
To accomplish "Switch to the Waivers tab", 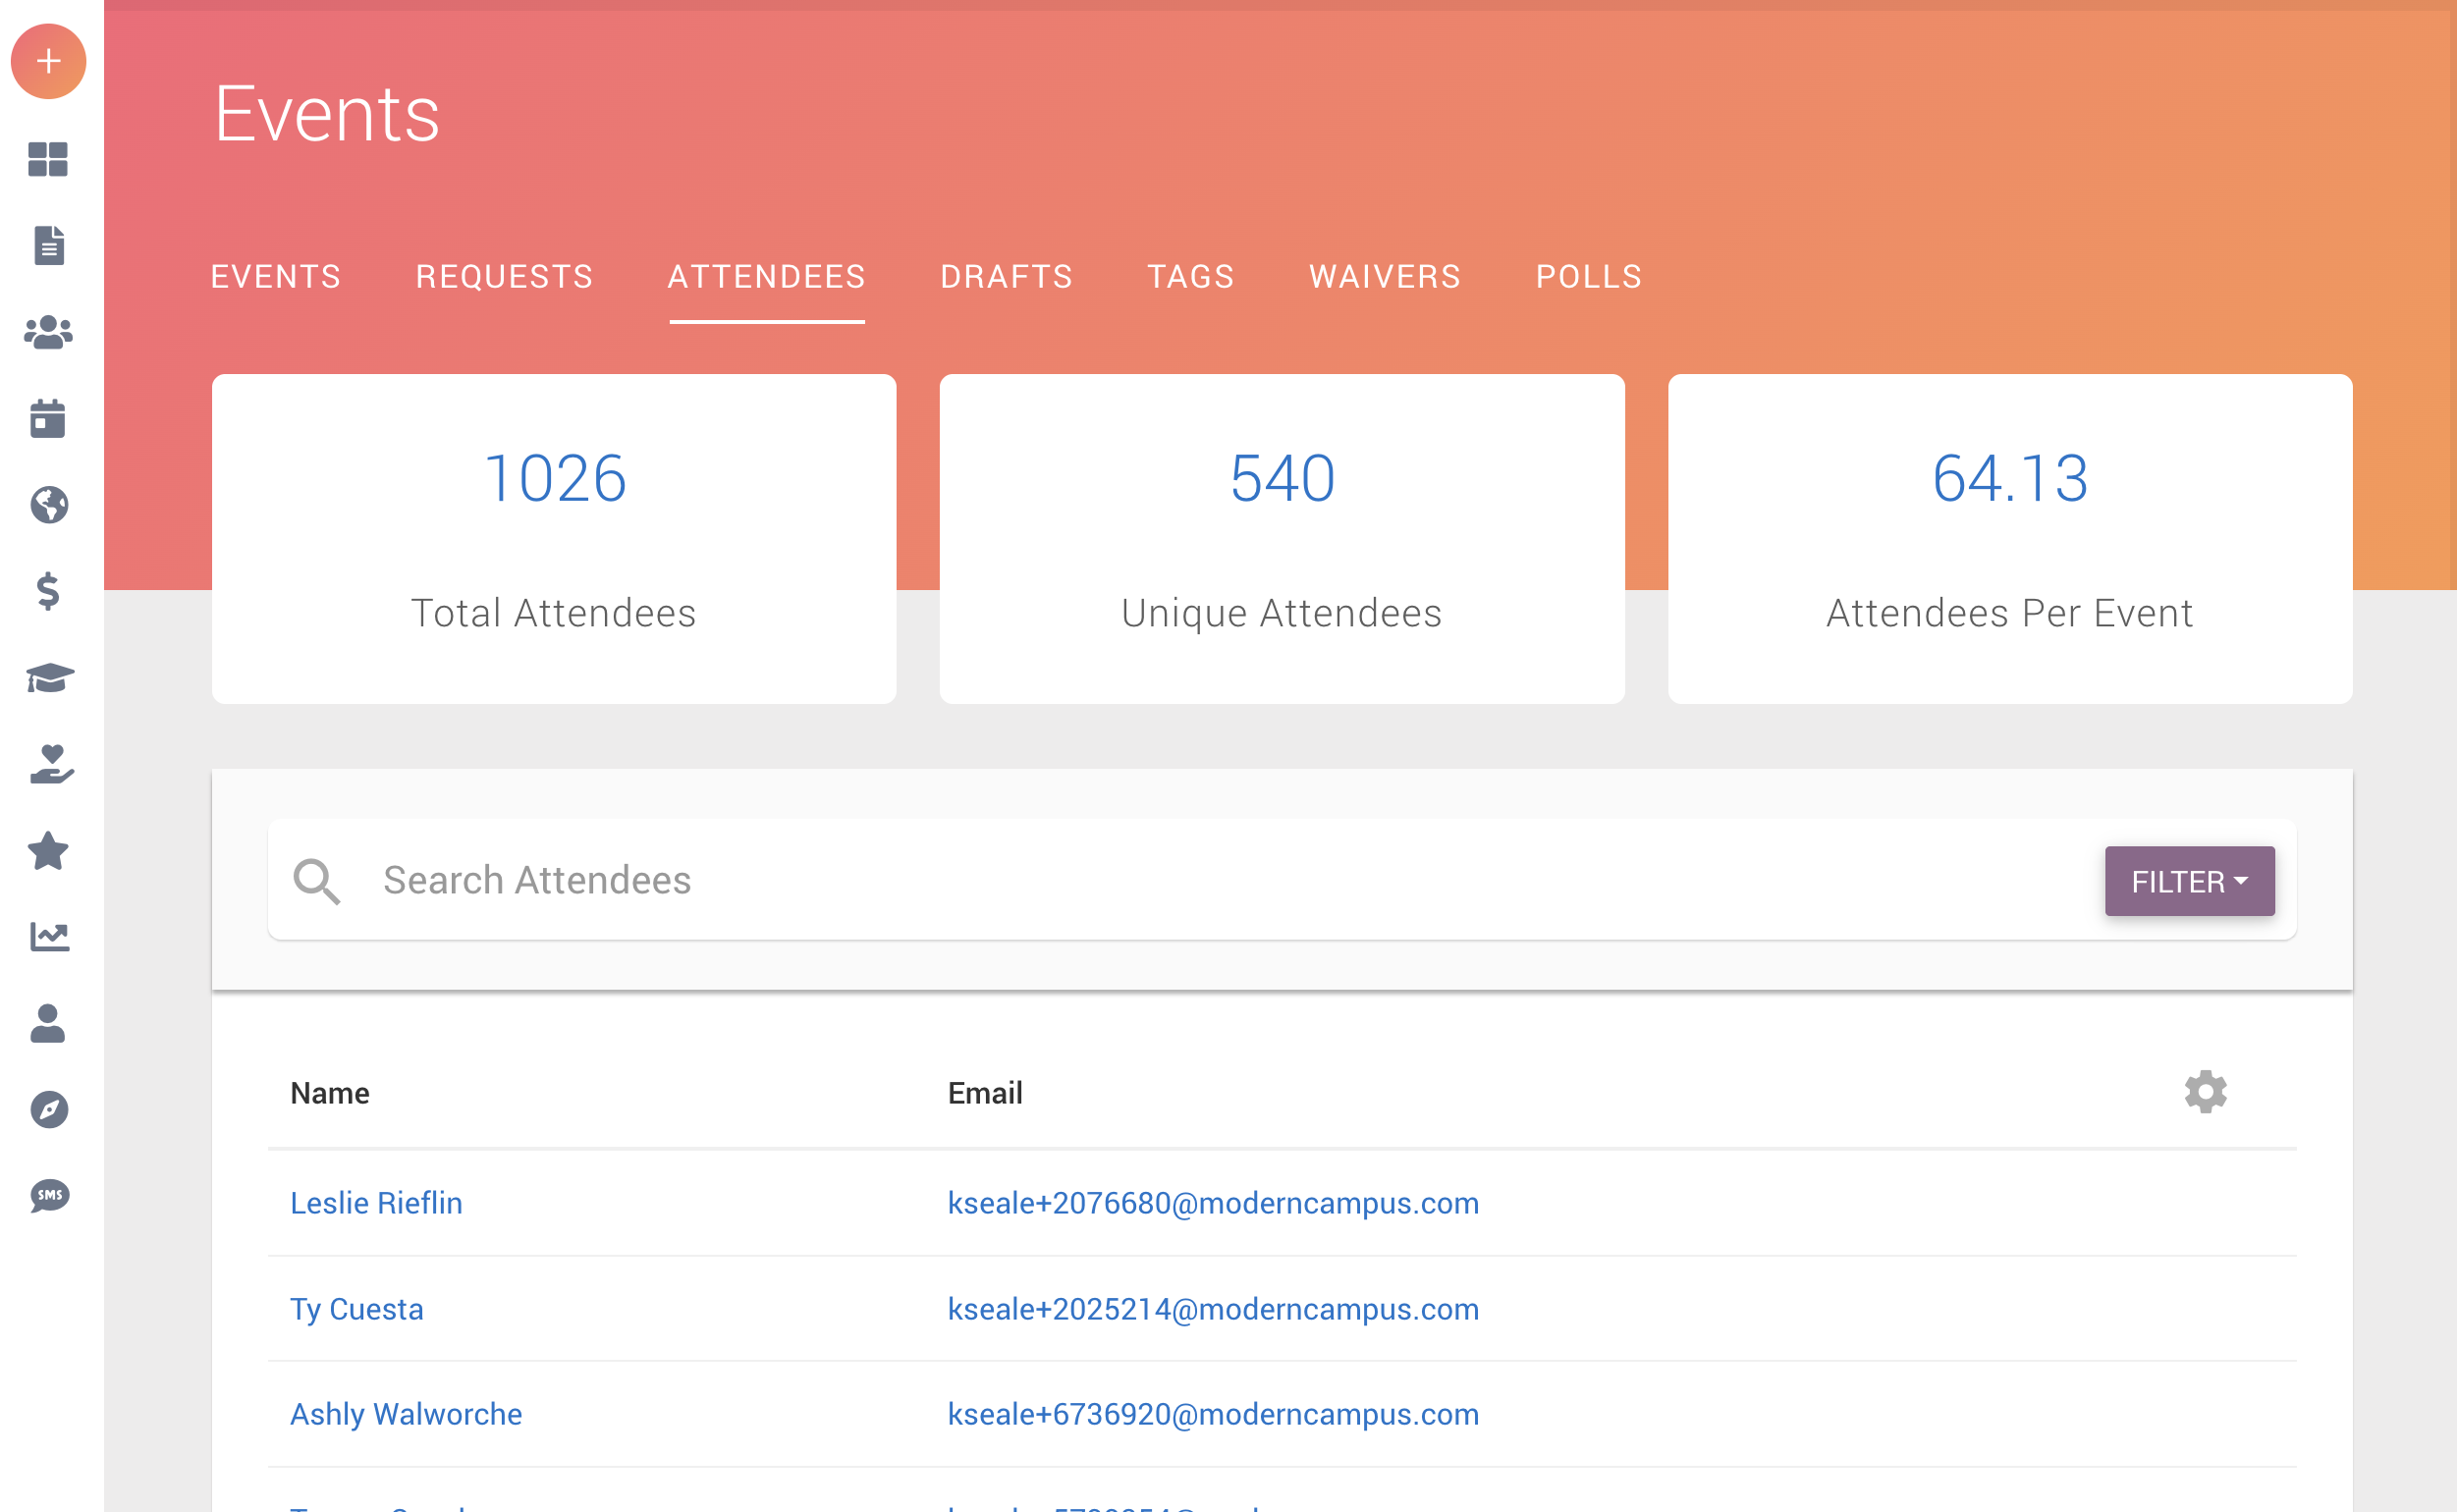I will (1386, 277).
